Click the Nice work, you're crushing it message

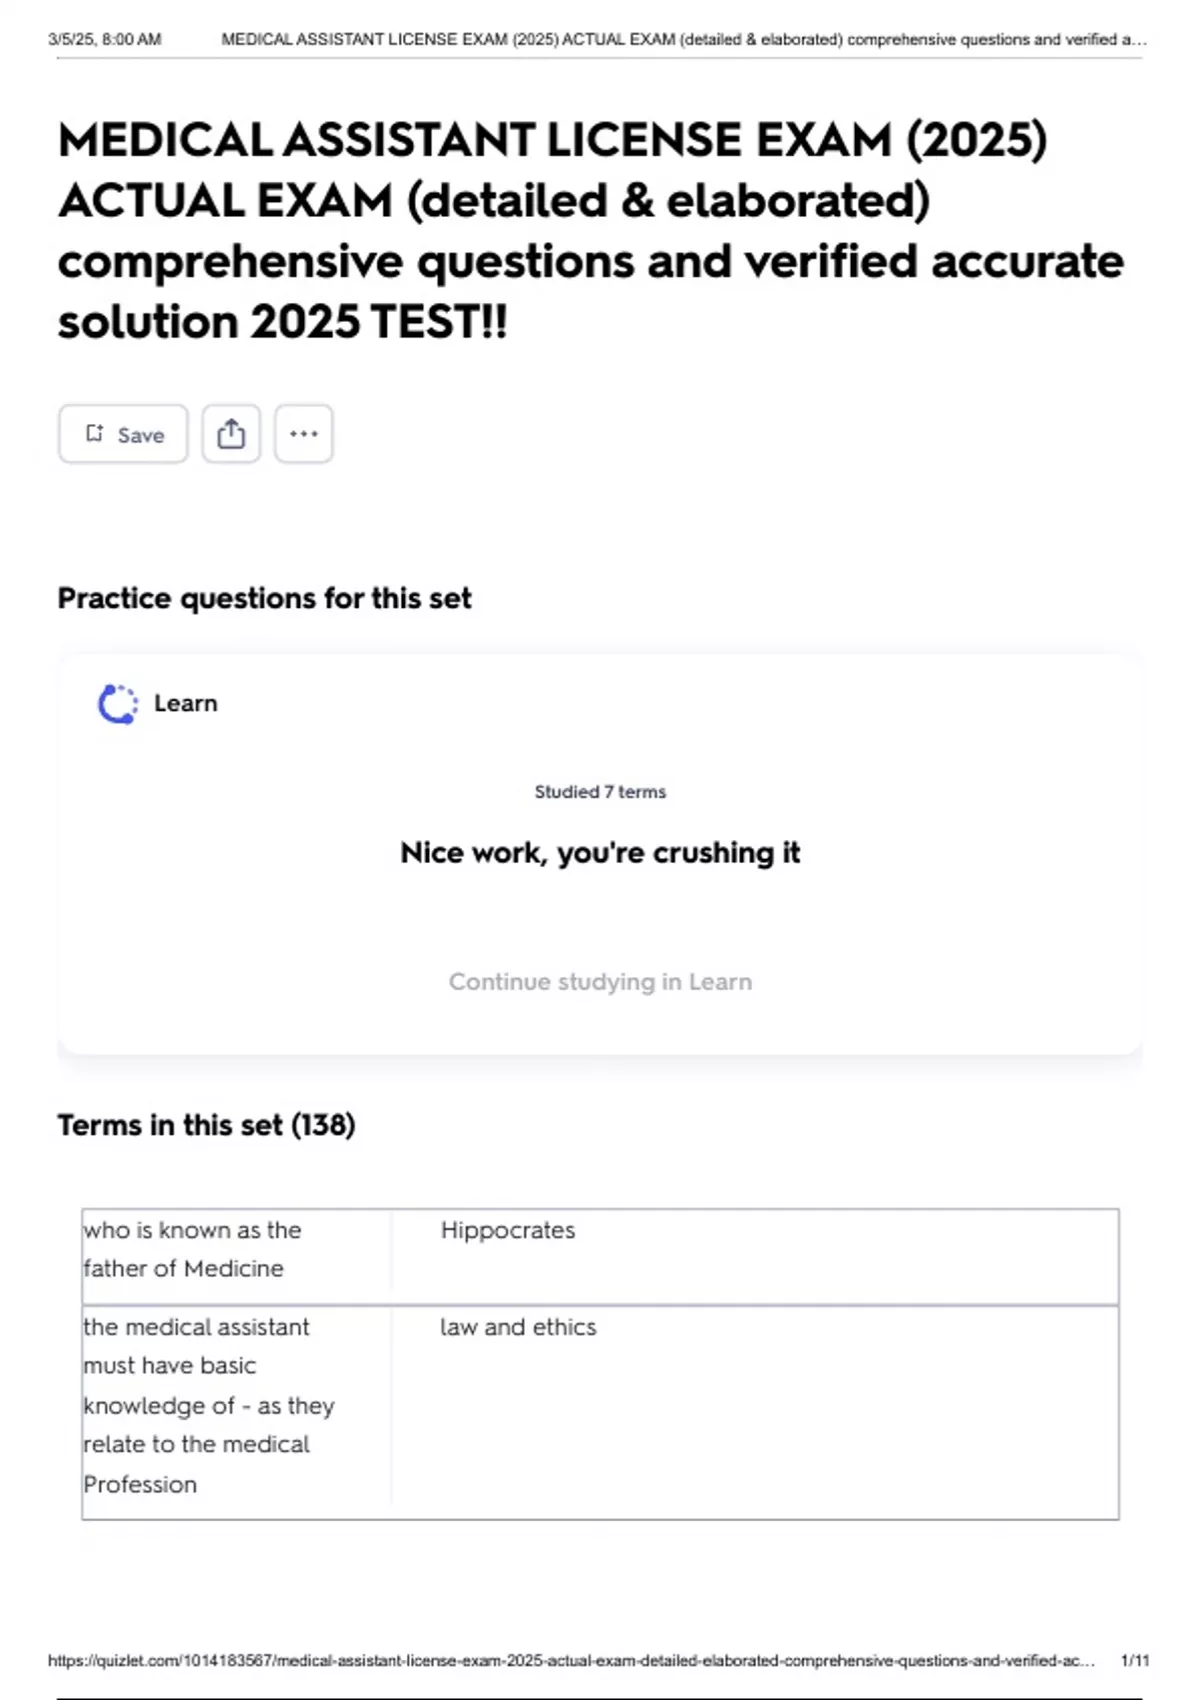pyautogui.click(x=600, y=853)
